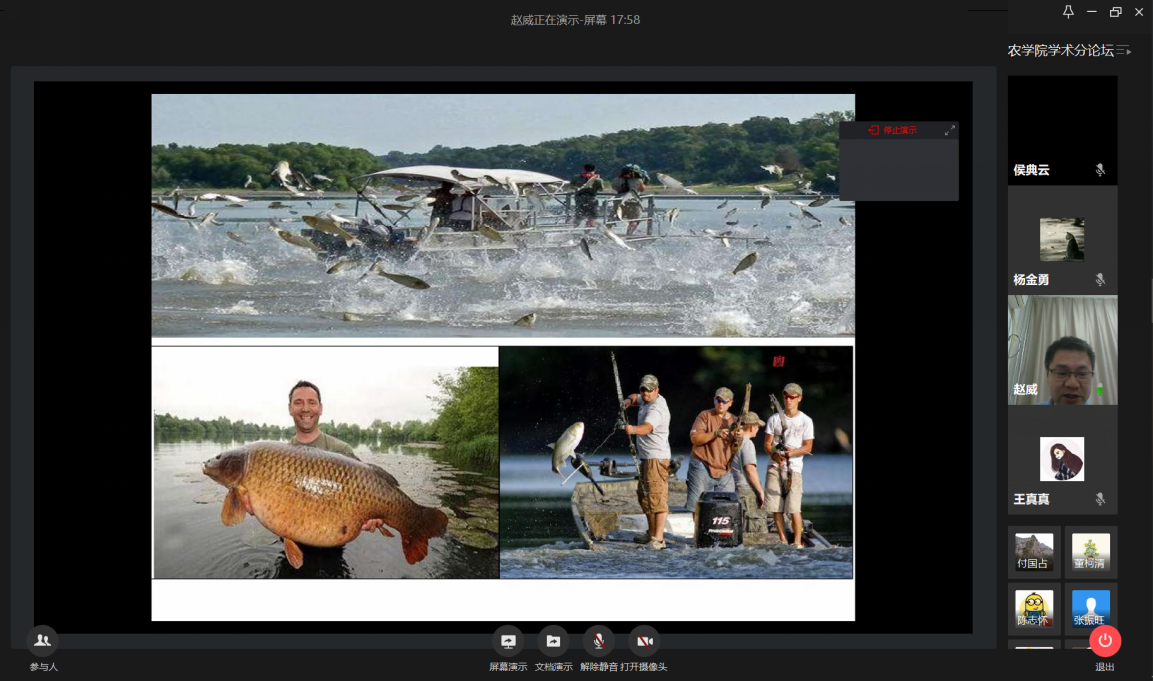Select 杨金勇's cat avatar tile
The image size is (1153, 681).
(x=1062, y=240)
